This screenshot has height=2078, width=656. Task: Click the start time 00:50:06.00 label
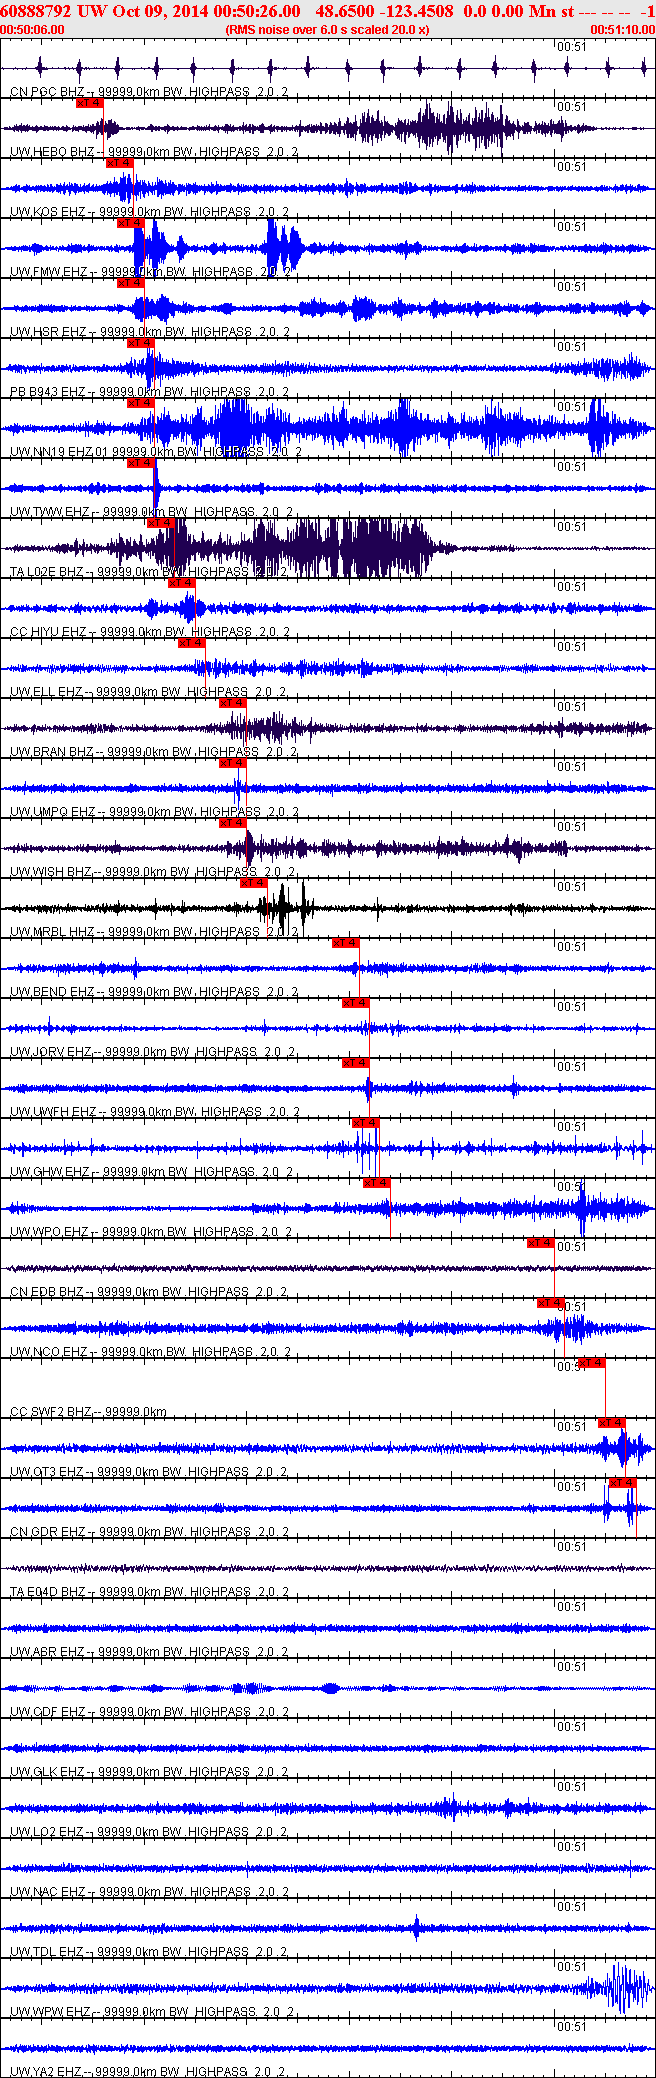pyautogui.click(x=32, y=30)
